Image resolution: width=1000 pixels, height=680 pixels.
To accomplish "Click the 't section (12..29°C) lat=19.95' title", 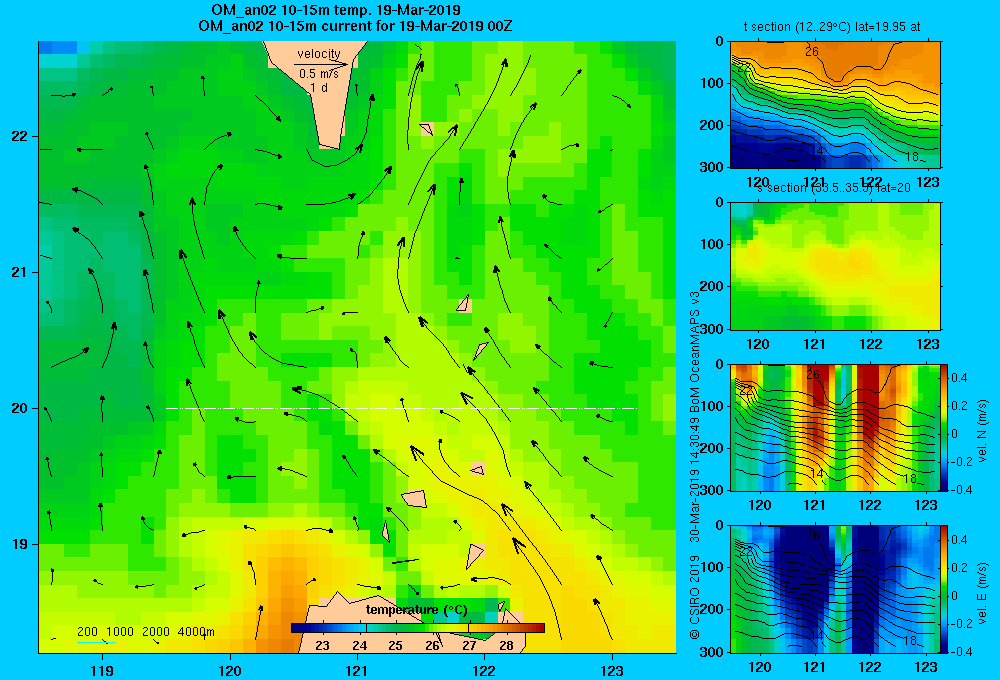I will tap(832, 27).
